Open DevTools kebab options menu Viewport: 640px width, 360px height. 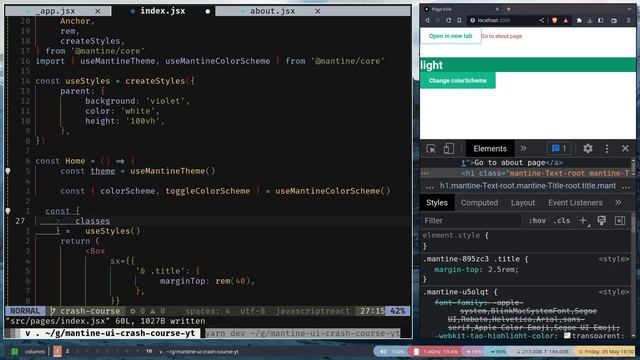[607, 149]
